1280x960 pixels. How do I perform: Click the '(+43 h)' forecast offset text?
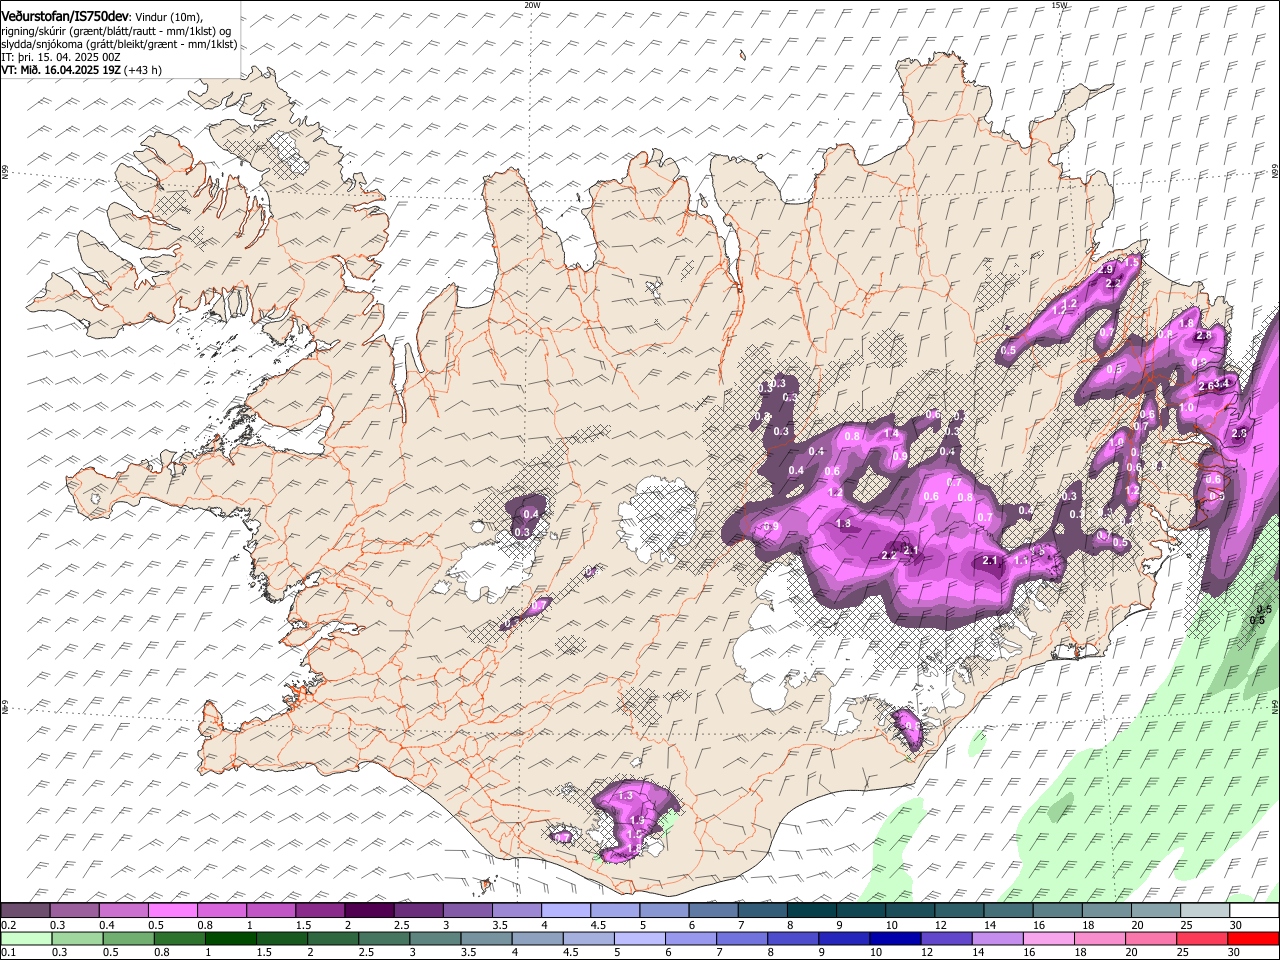[x=143, y=70]
